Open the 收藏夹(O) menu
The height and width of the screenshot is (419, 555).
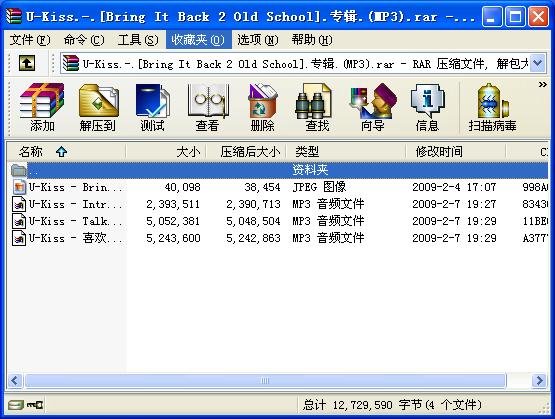(199, 40)
